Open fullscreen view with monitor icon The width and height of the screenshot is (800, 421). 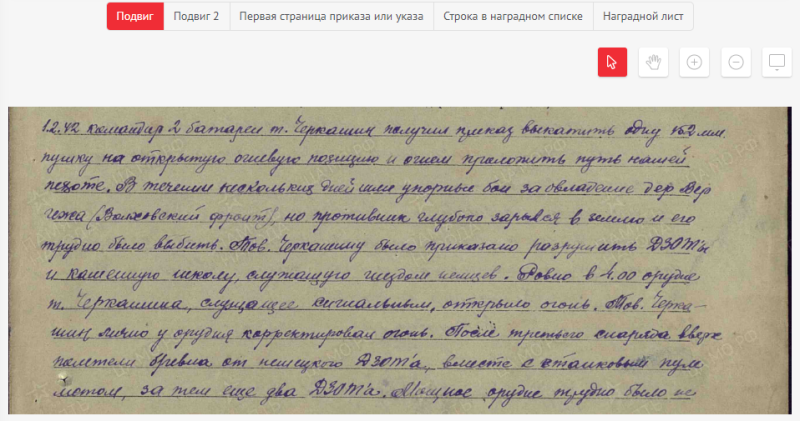point(777,62)
